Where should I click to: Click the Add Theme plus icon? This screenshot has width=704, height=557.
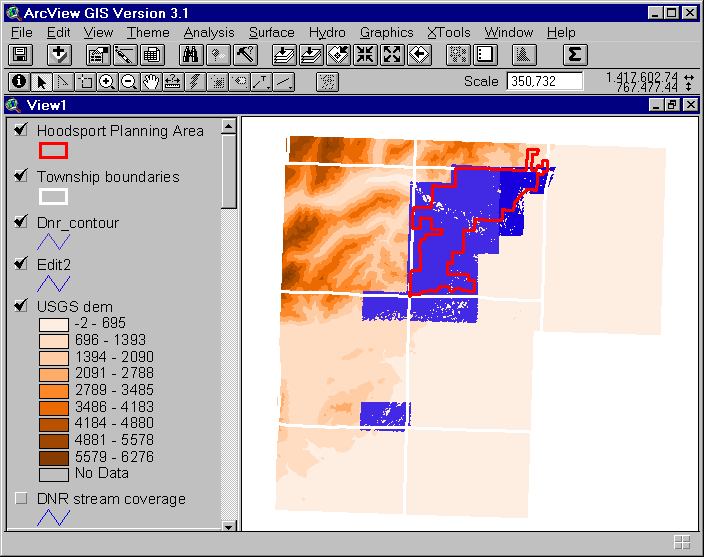click(x=59, y=55)
